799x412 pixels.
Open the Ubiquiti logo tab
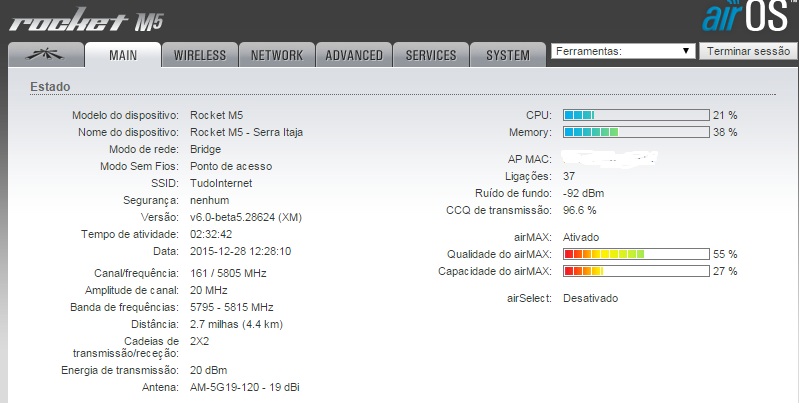[x=46, y=54]
